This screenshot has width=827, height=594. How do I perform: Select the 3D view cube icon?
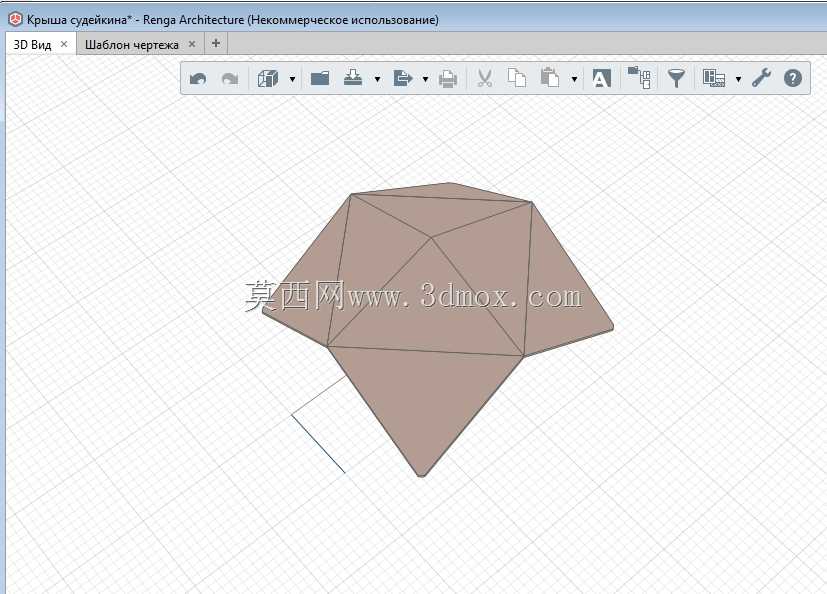coord(268,79)
